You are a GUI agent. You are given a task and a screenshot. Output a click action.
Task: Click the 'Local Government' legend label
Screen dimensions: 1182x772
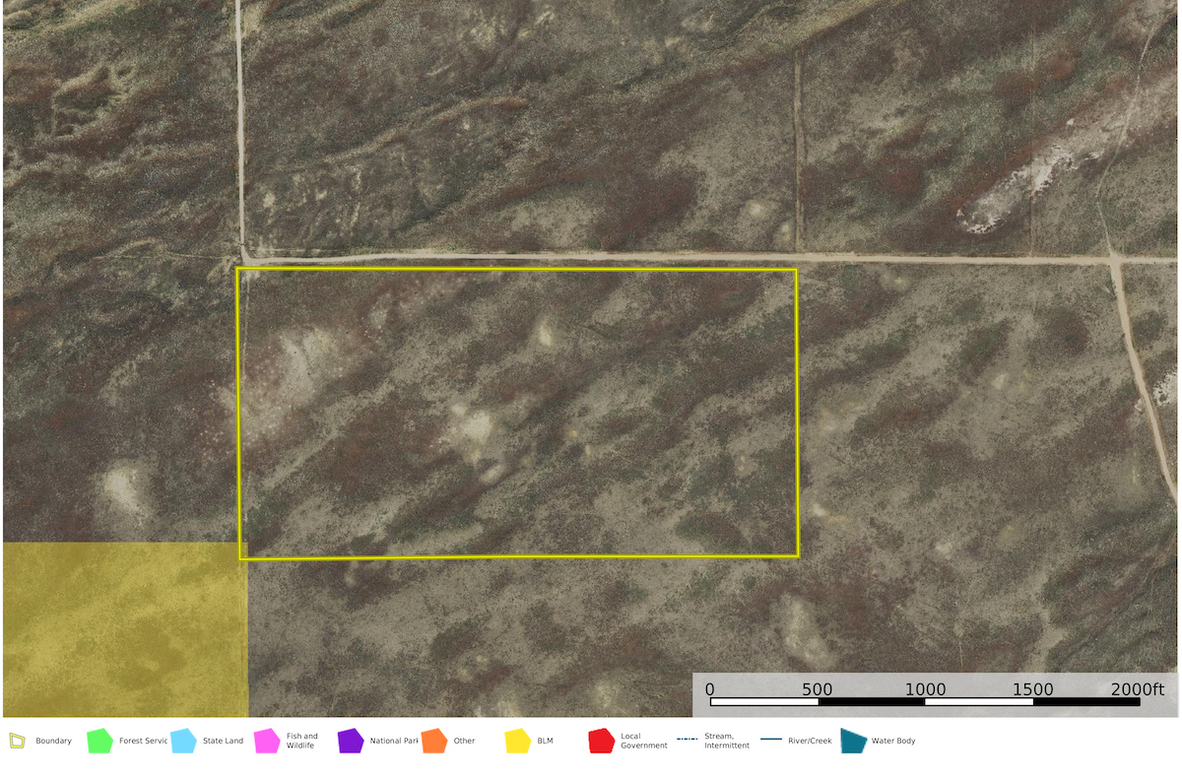tap(644, 741)
